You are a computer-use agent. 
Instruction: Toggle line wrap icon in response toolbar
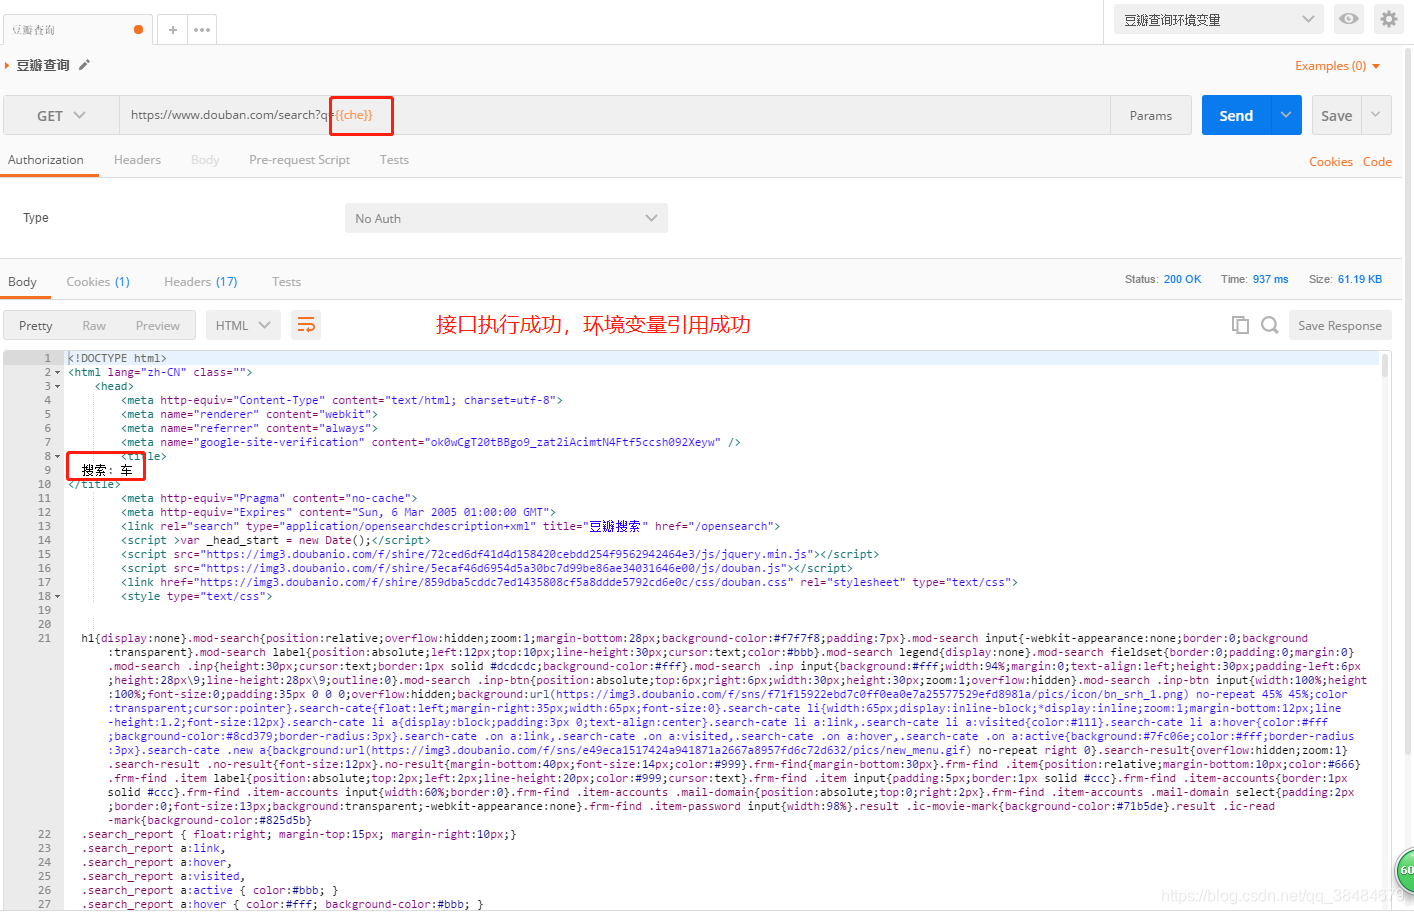(x=306, y=325)
